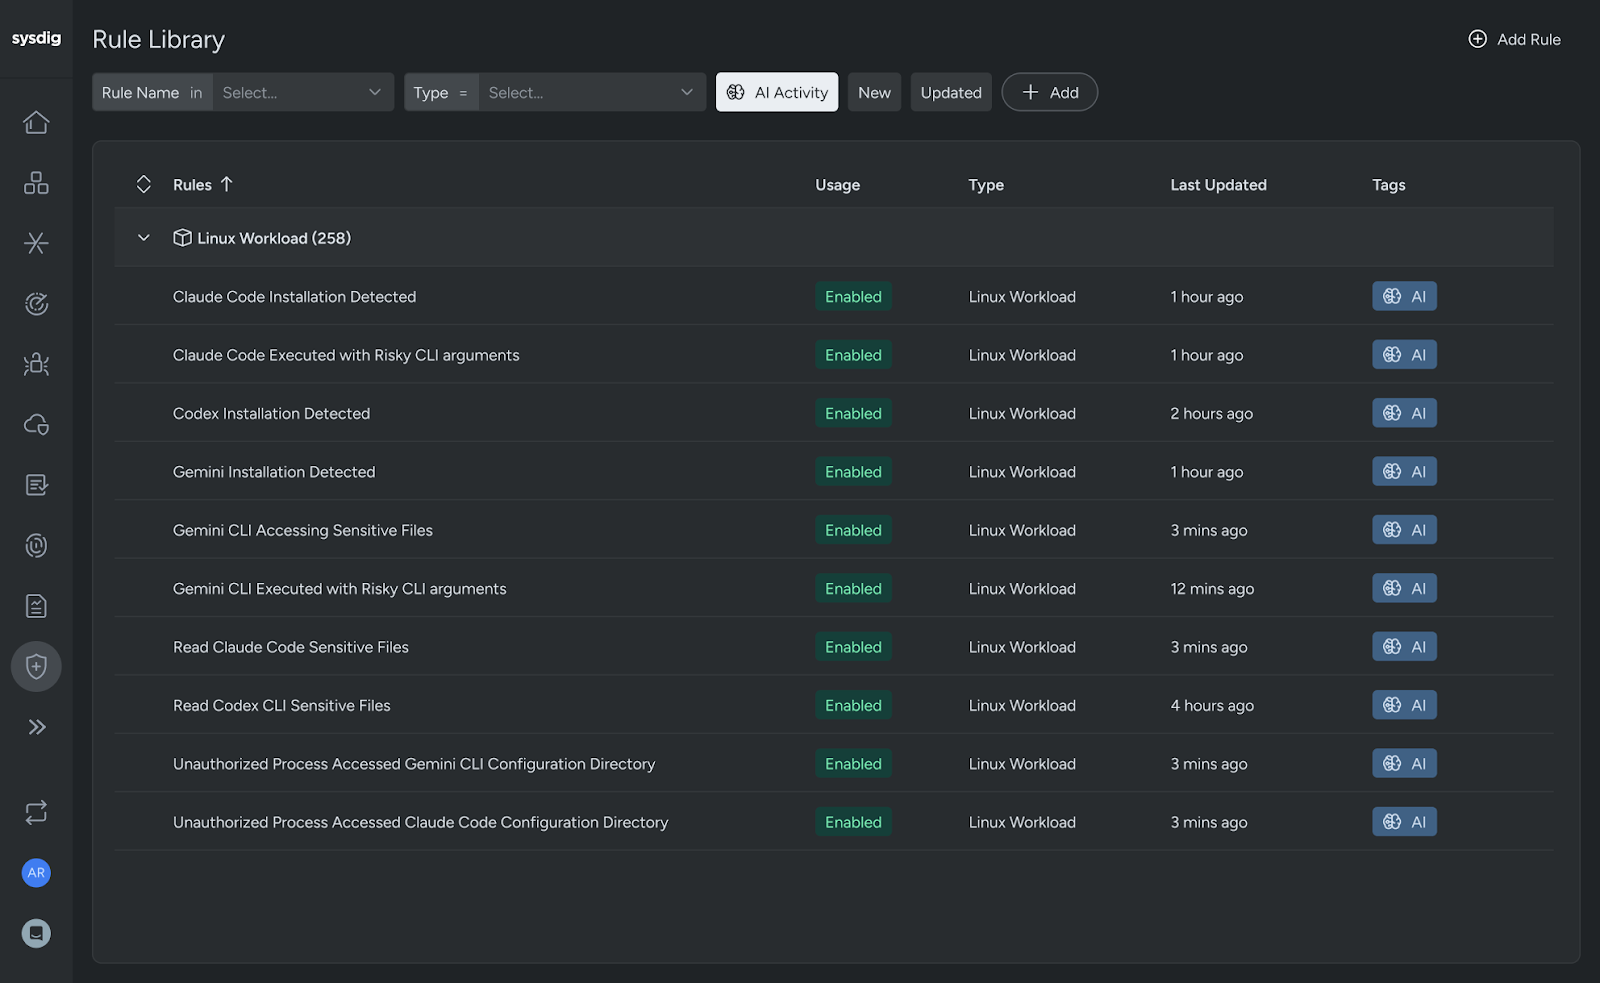Expand the sidebar with the double chevron icon
This screenshot has width=1600, height=983.
36,727
